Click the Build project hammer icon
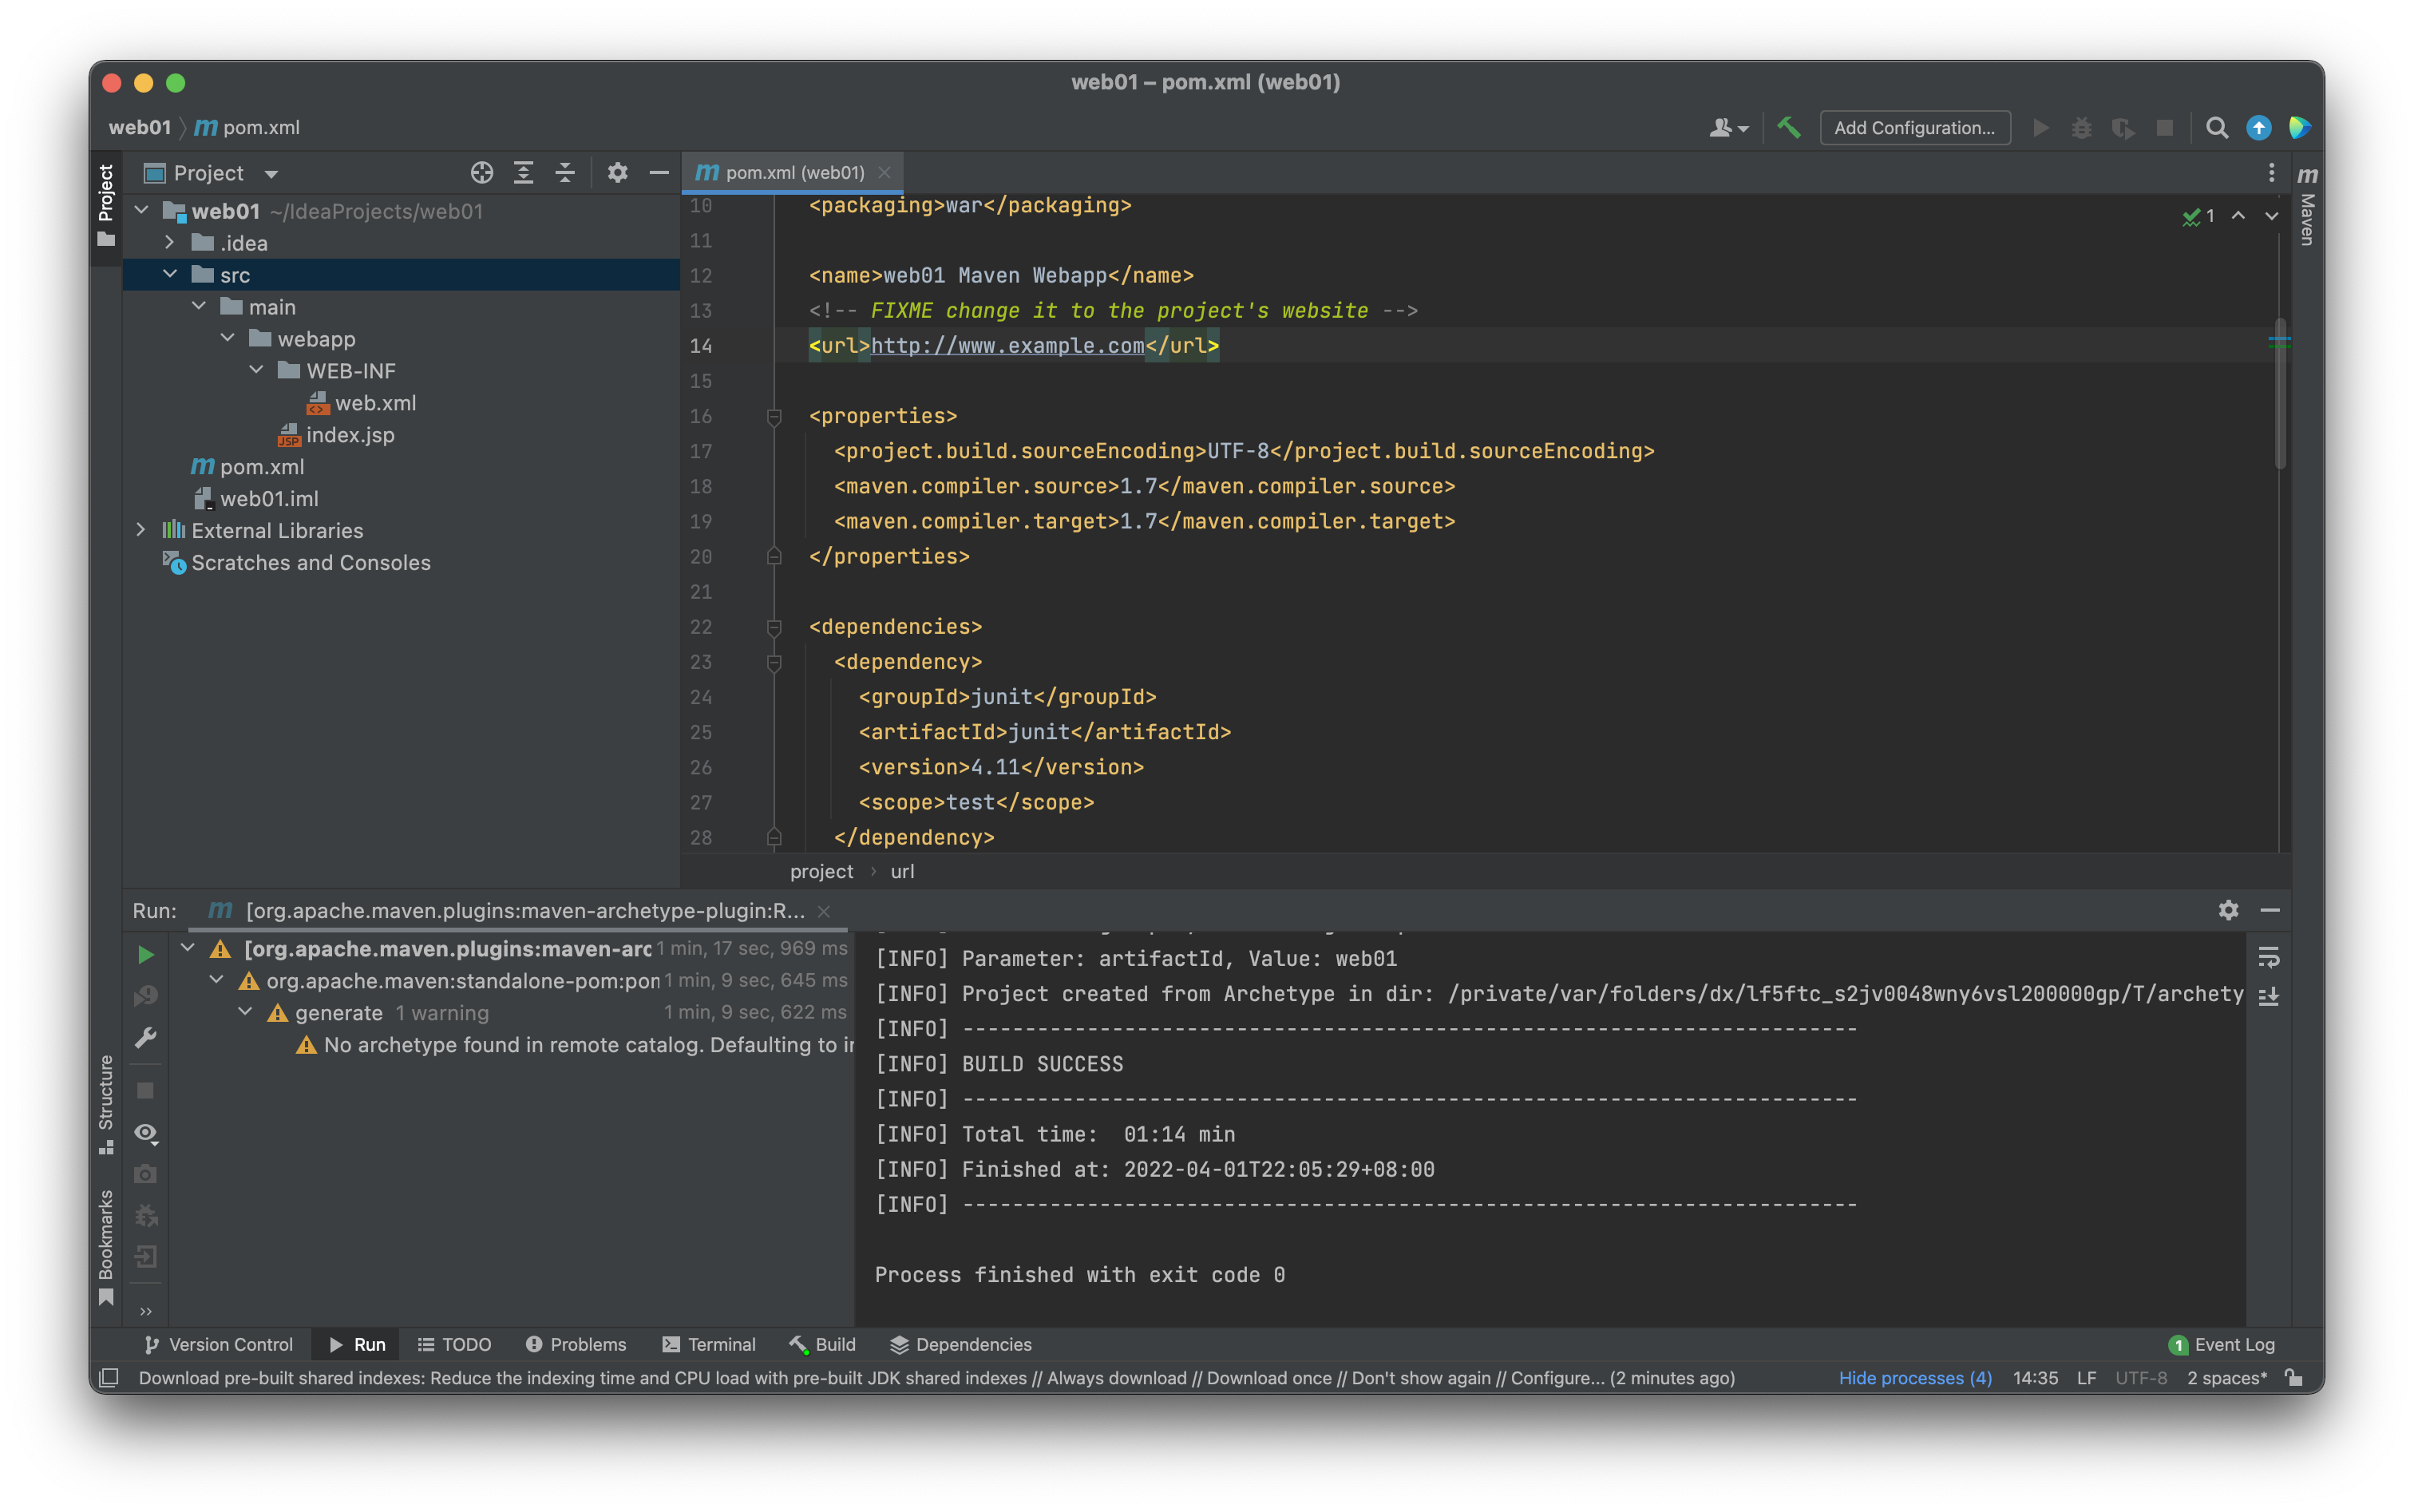 coord(1788,127)
